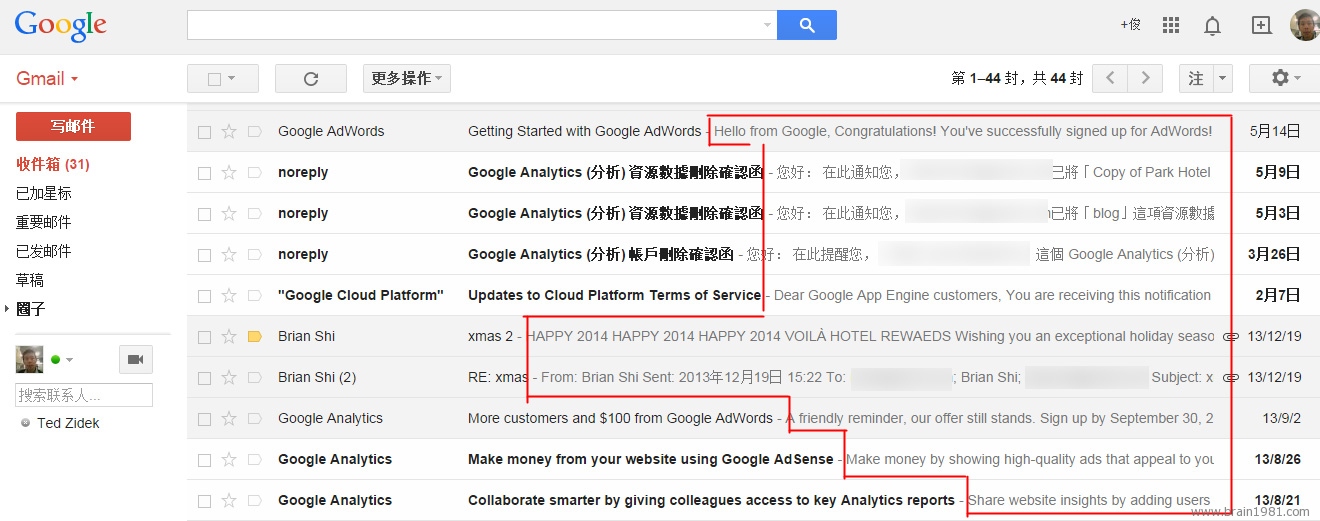1320x521 pixels.
Task: Open the Google logo home link
Action: tap(60, 26)
